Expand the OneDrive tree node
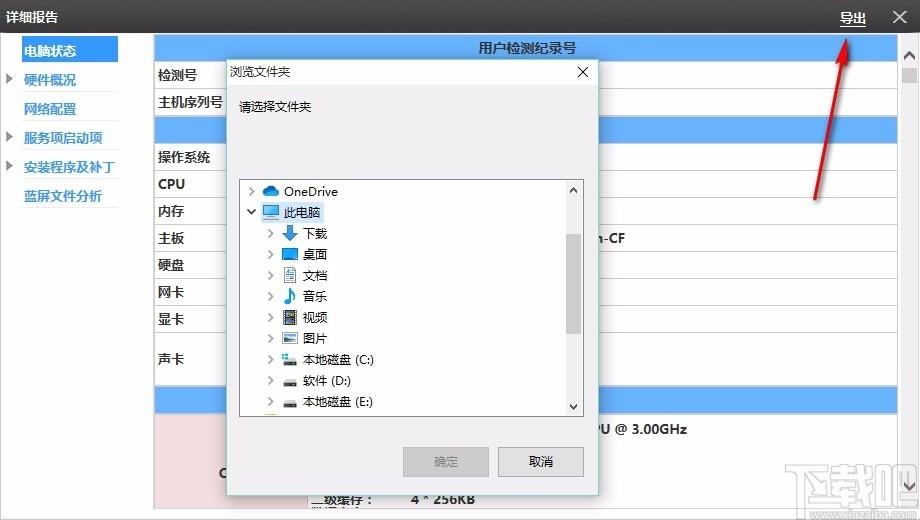The image size is (920, 520). (x=251, y=191)
